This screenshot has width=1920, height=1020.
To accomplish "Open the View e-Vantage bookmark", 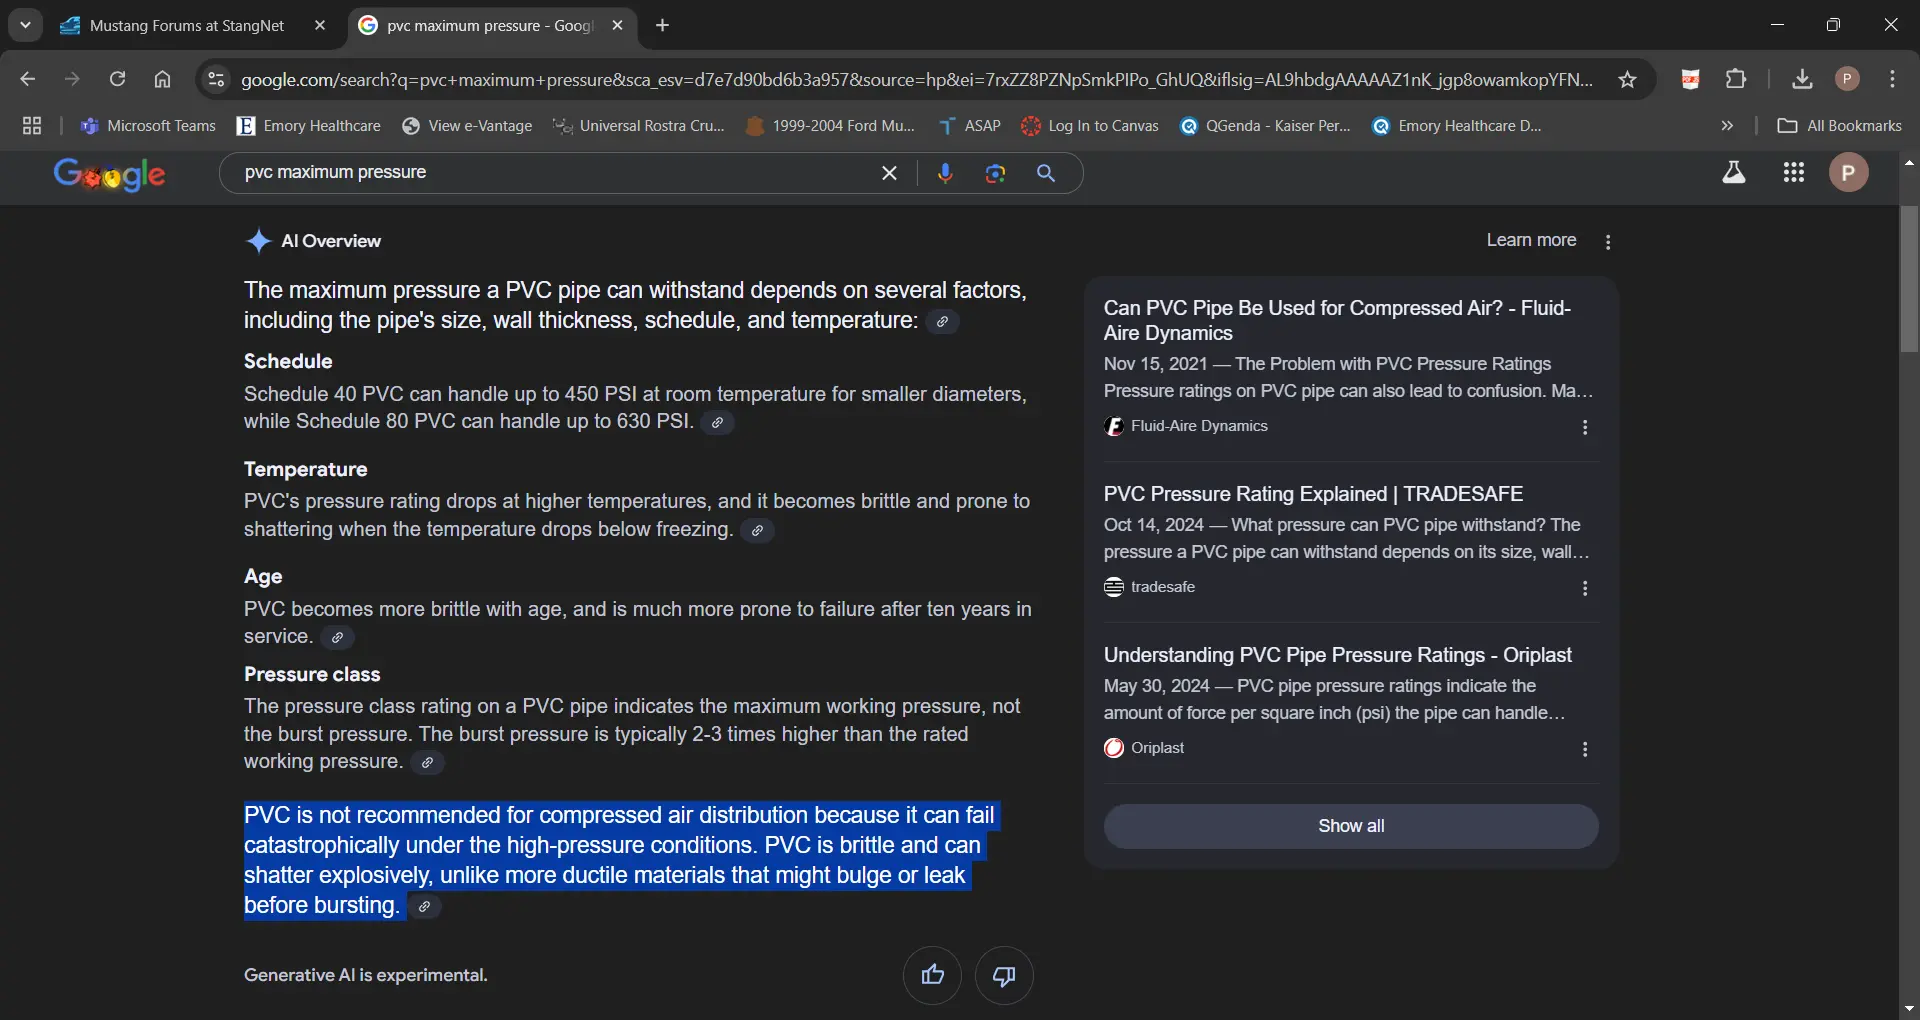I will pyautogui.click(x=467, y=125).
